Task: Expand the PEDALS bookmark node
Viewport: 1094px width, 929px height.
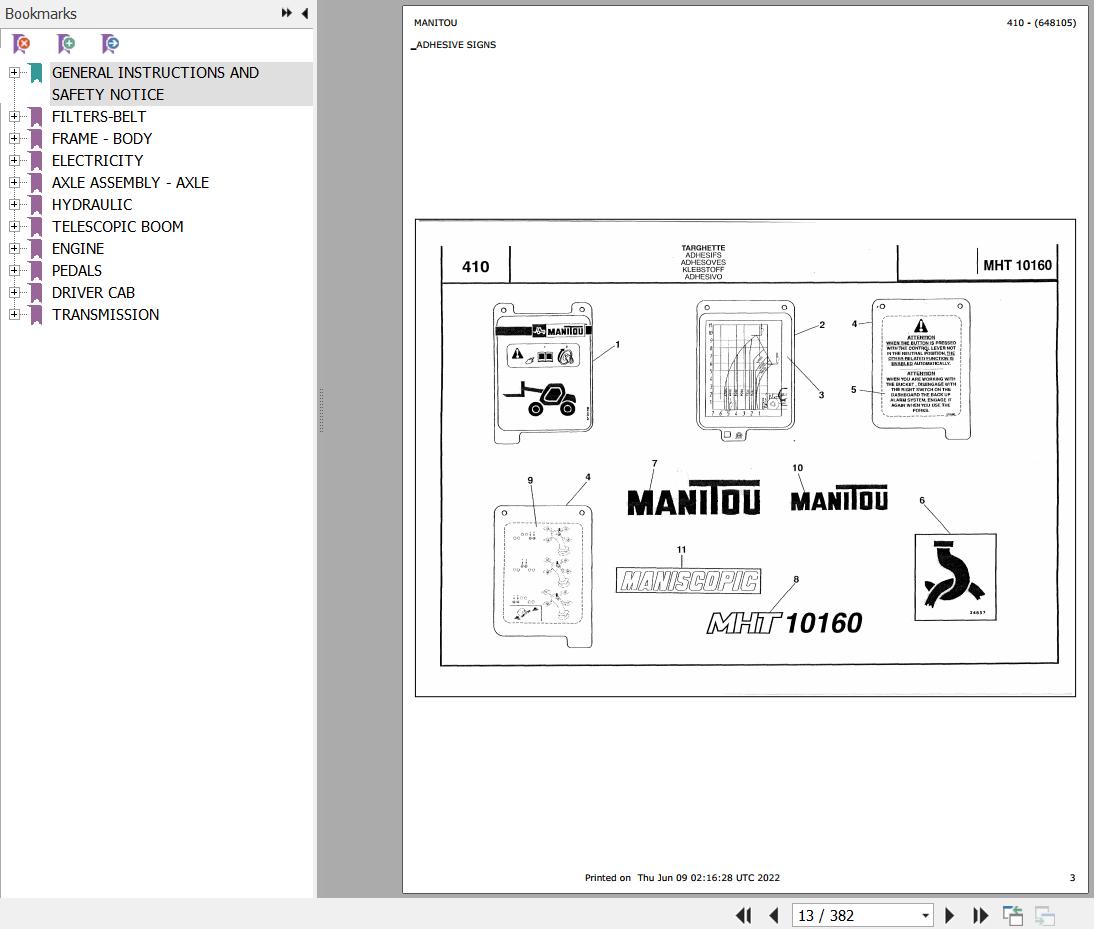Action: (14, 270)
